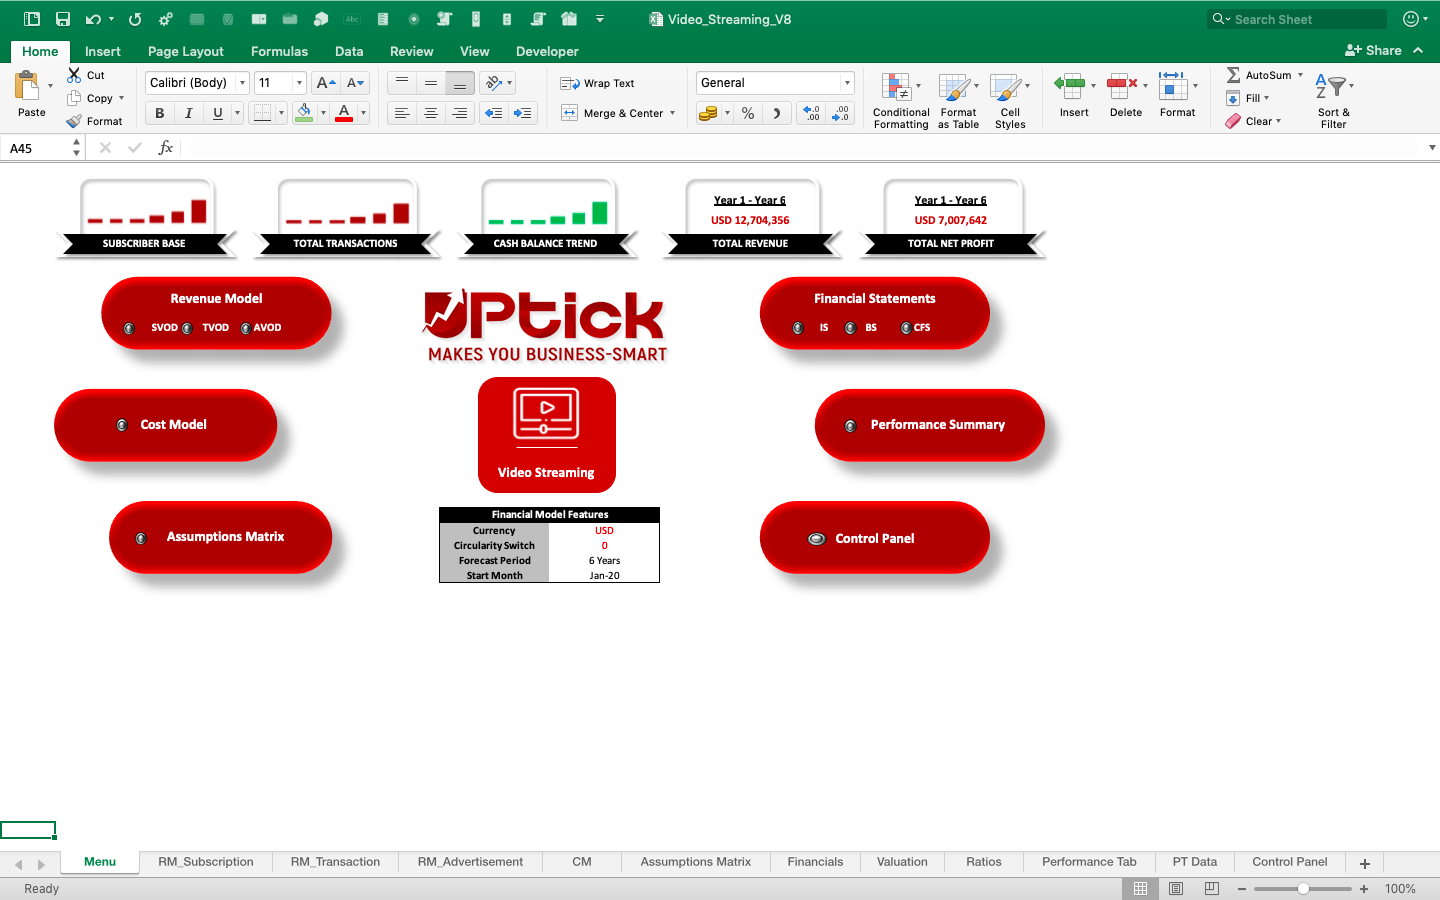The image size is (1440, 900).
Task: Click the Share button
Action: tap(1373, 50)
